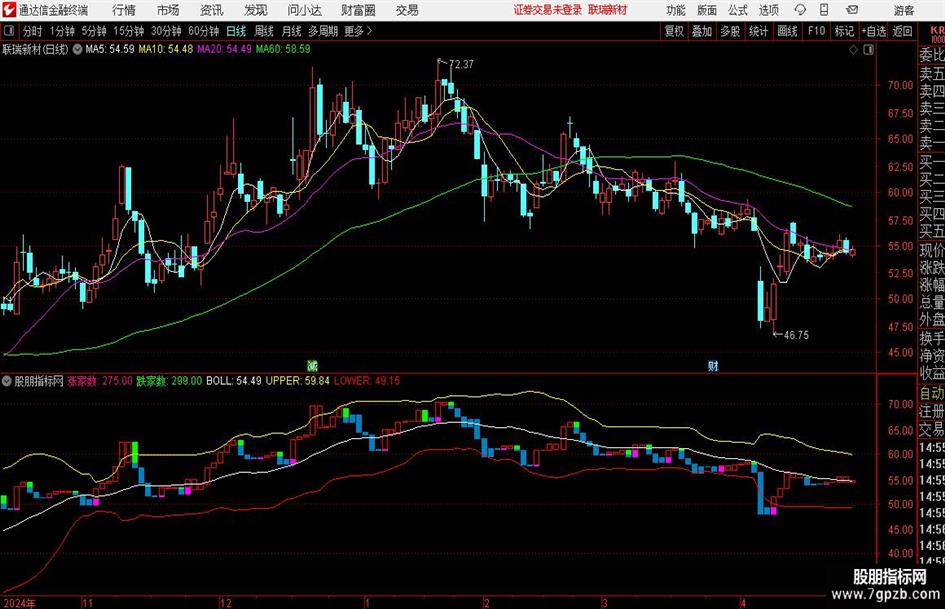The height and width of the screenshot is (609, 945).
Task: Click the 46.75 low price marker
Action: click(796, 335)
